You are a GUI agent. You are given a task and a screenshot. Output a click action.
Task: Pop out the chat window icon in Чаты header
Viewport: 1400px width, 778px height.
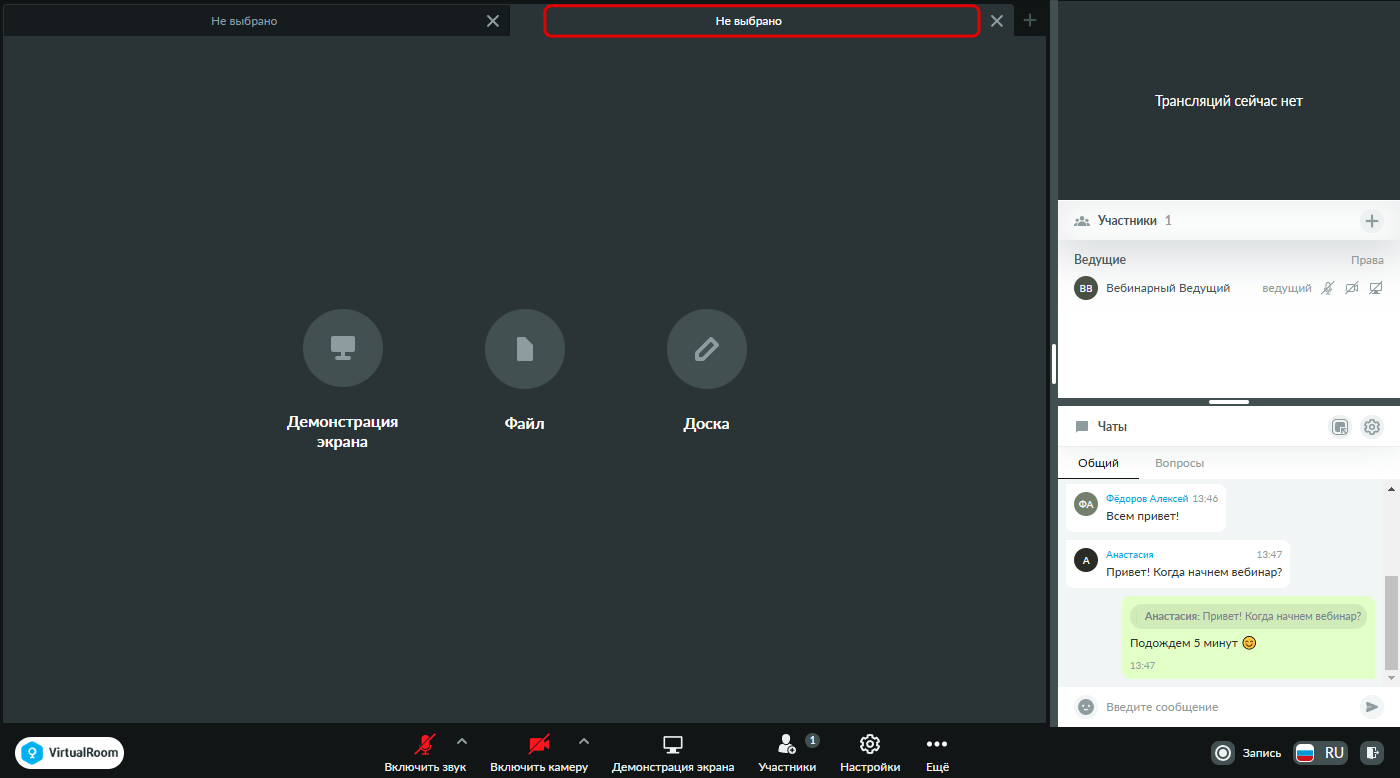click(x=1340, y=427)
